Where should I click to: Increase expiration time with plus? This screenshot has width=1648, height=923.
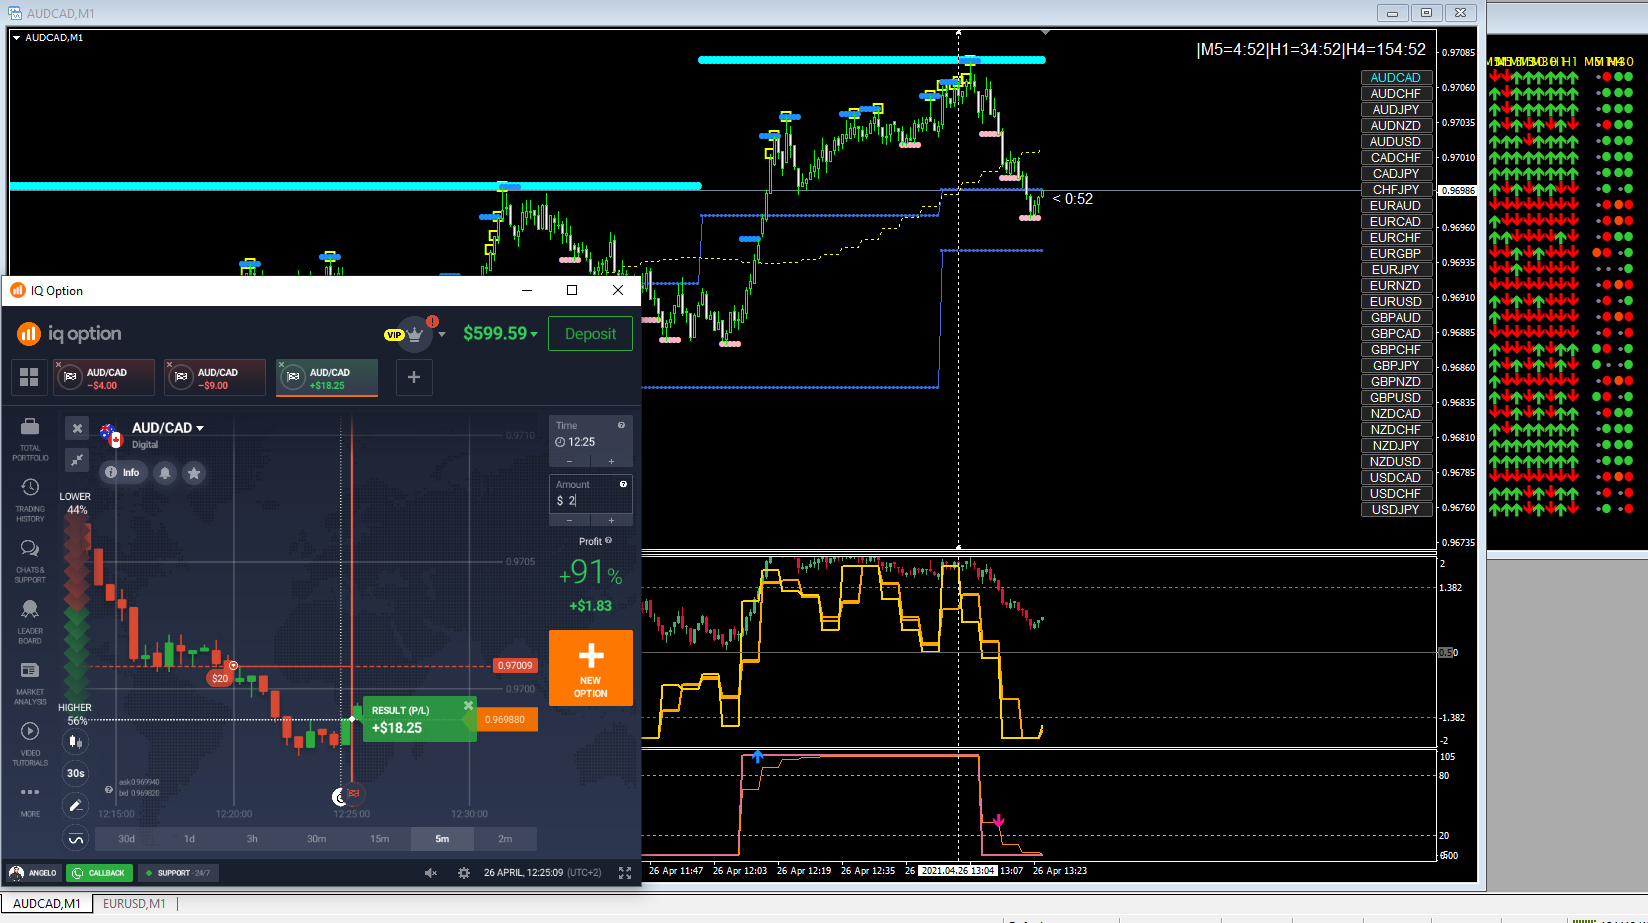pos(612,462)
